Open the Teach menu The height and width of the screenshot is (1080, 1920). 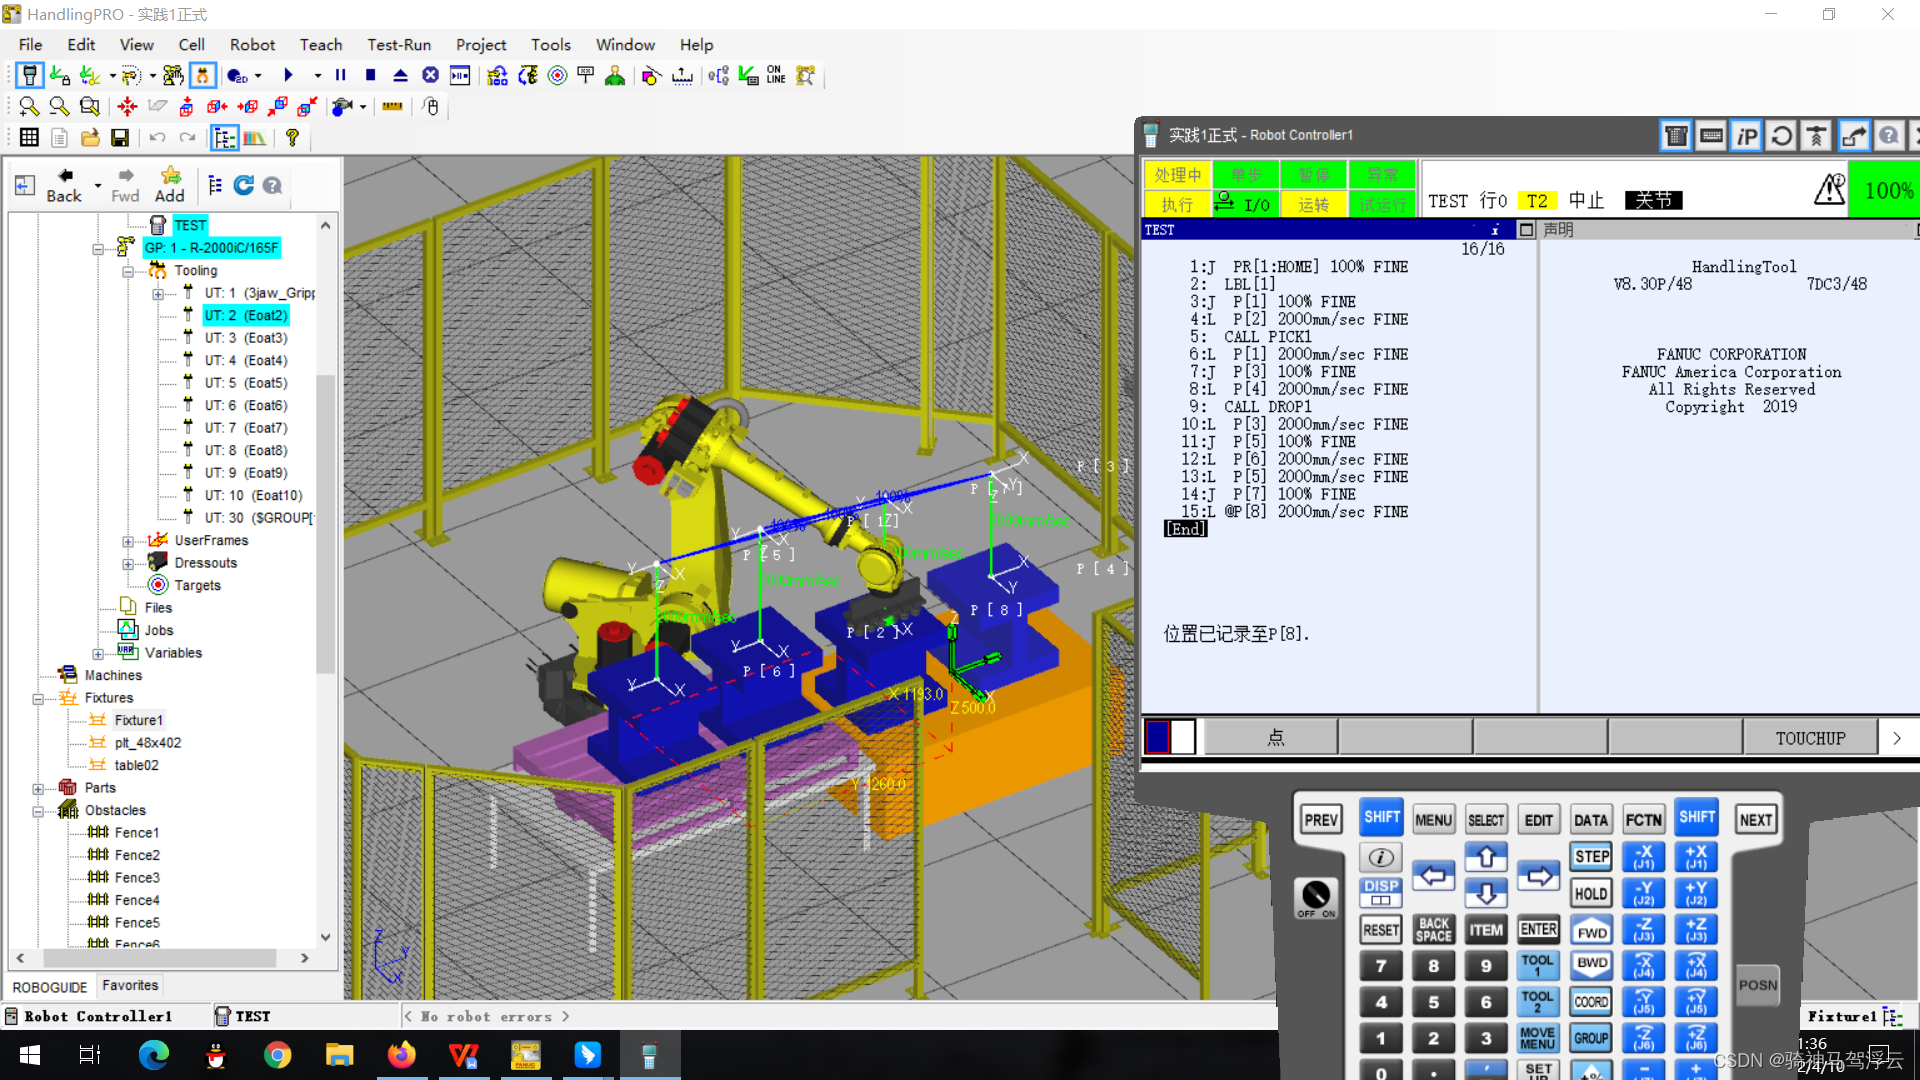(321, 45)
